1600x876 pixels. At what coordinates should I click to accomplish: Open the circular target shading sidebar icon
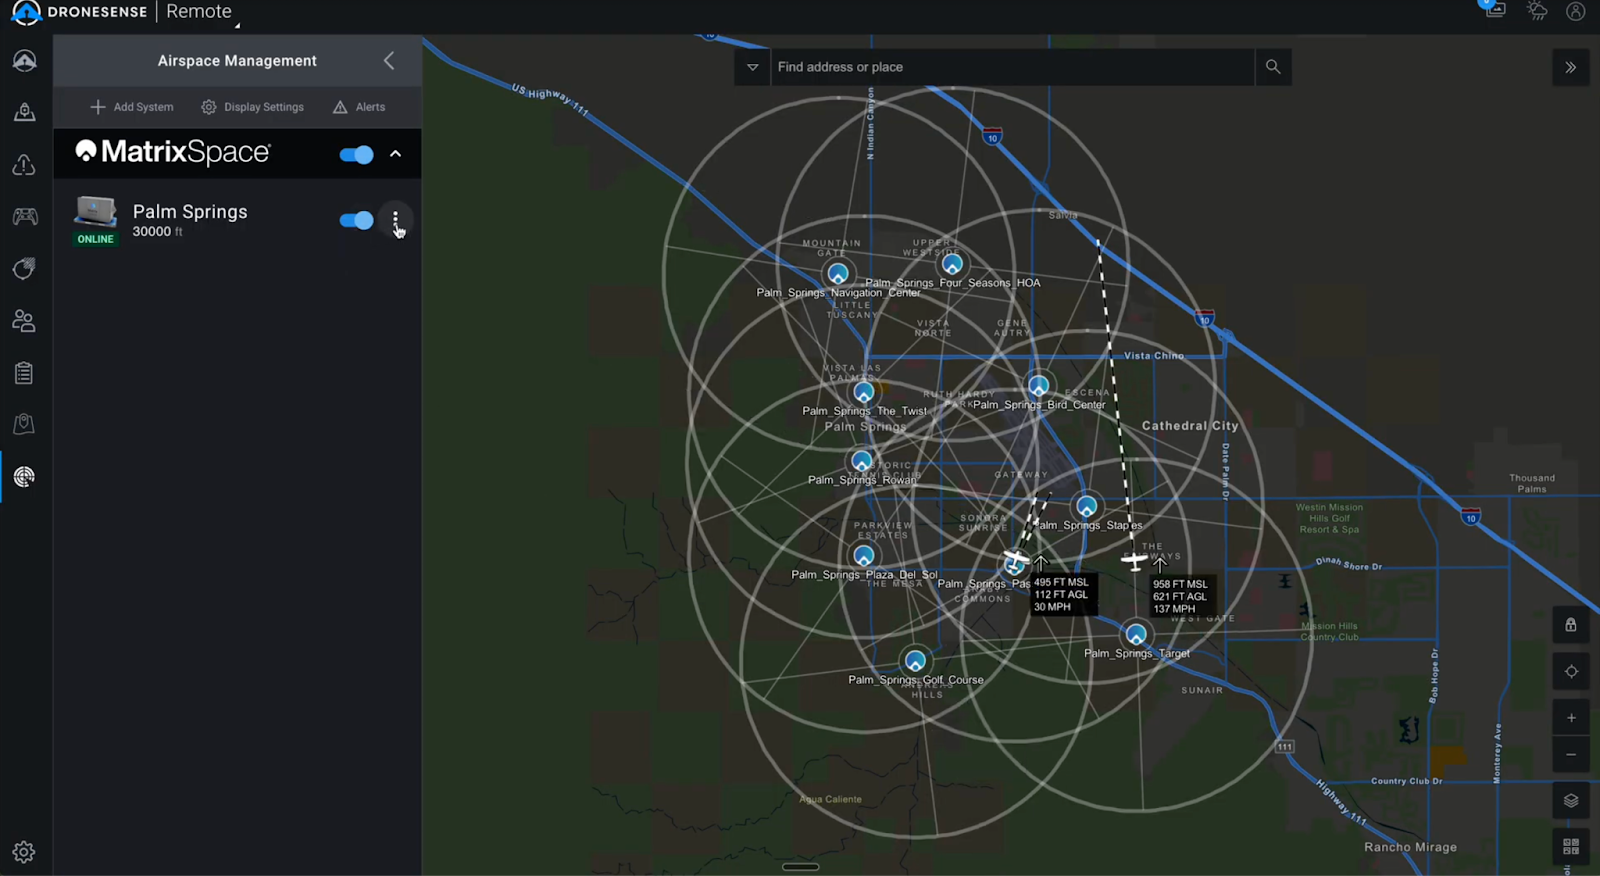point(25,268)
